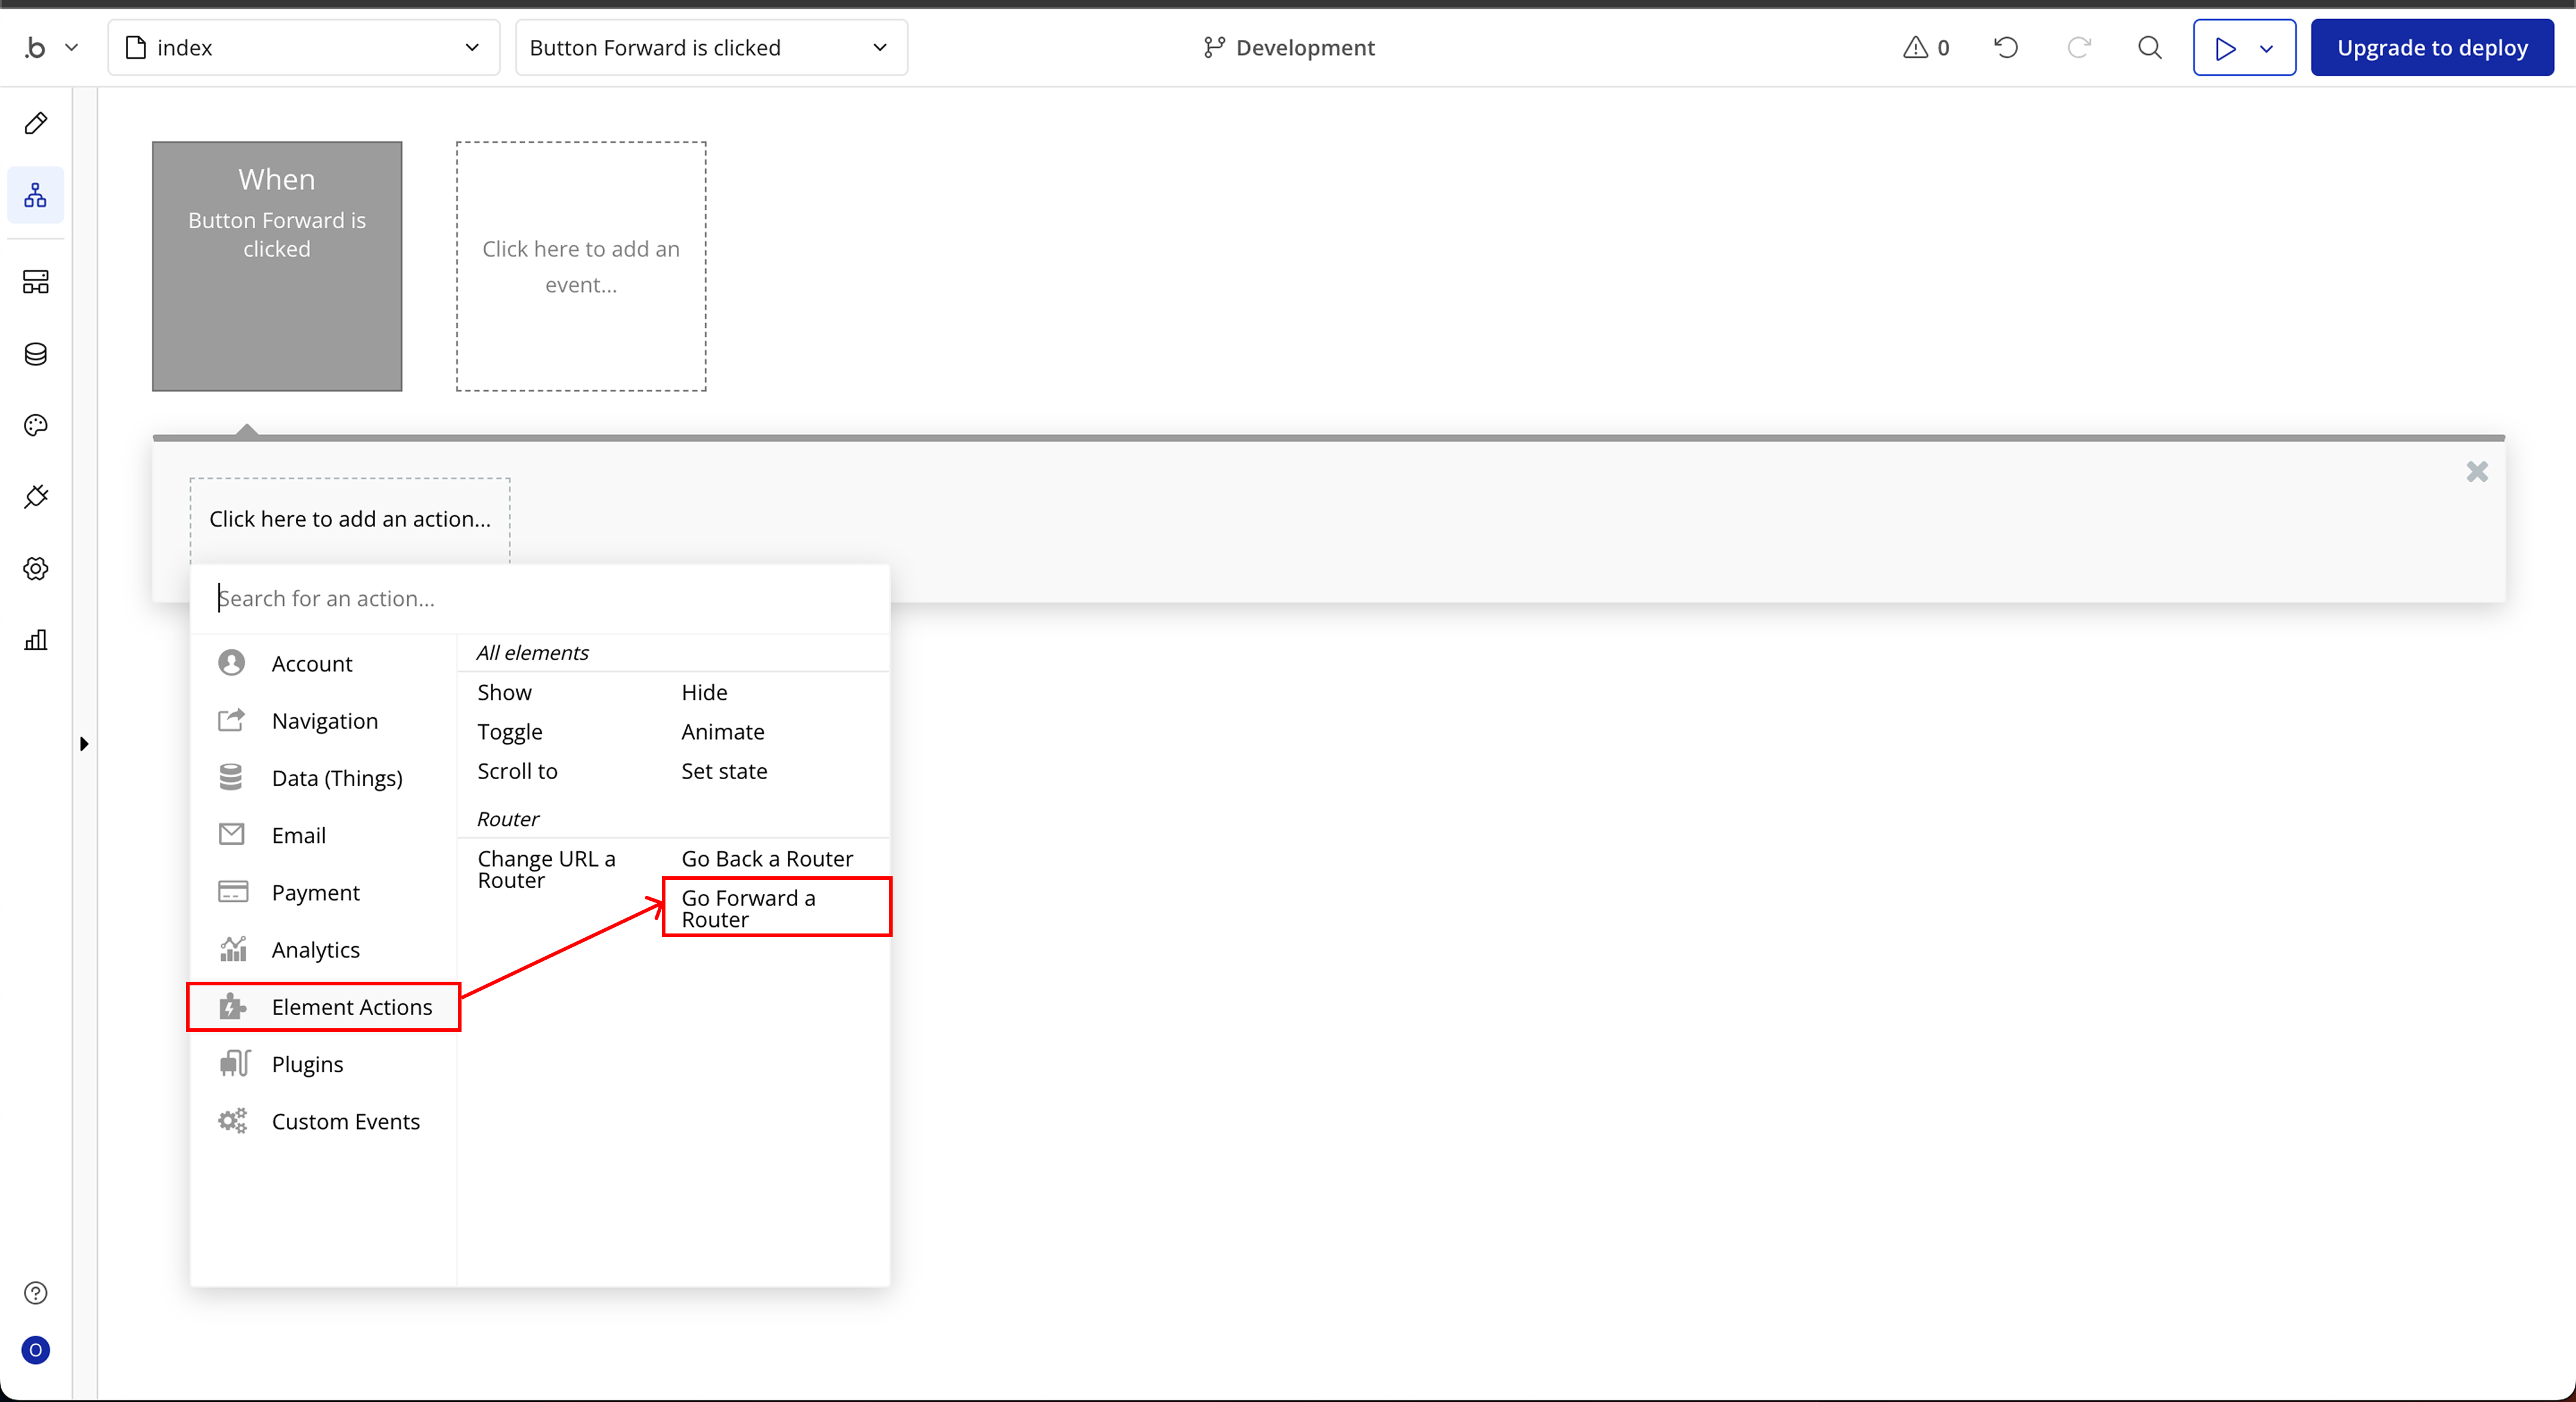Open the Logs bar chart icon
Screen dimensions: 2576x1402
[36, 640]
